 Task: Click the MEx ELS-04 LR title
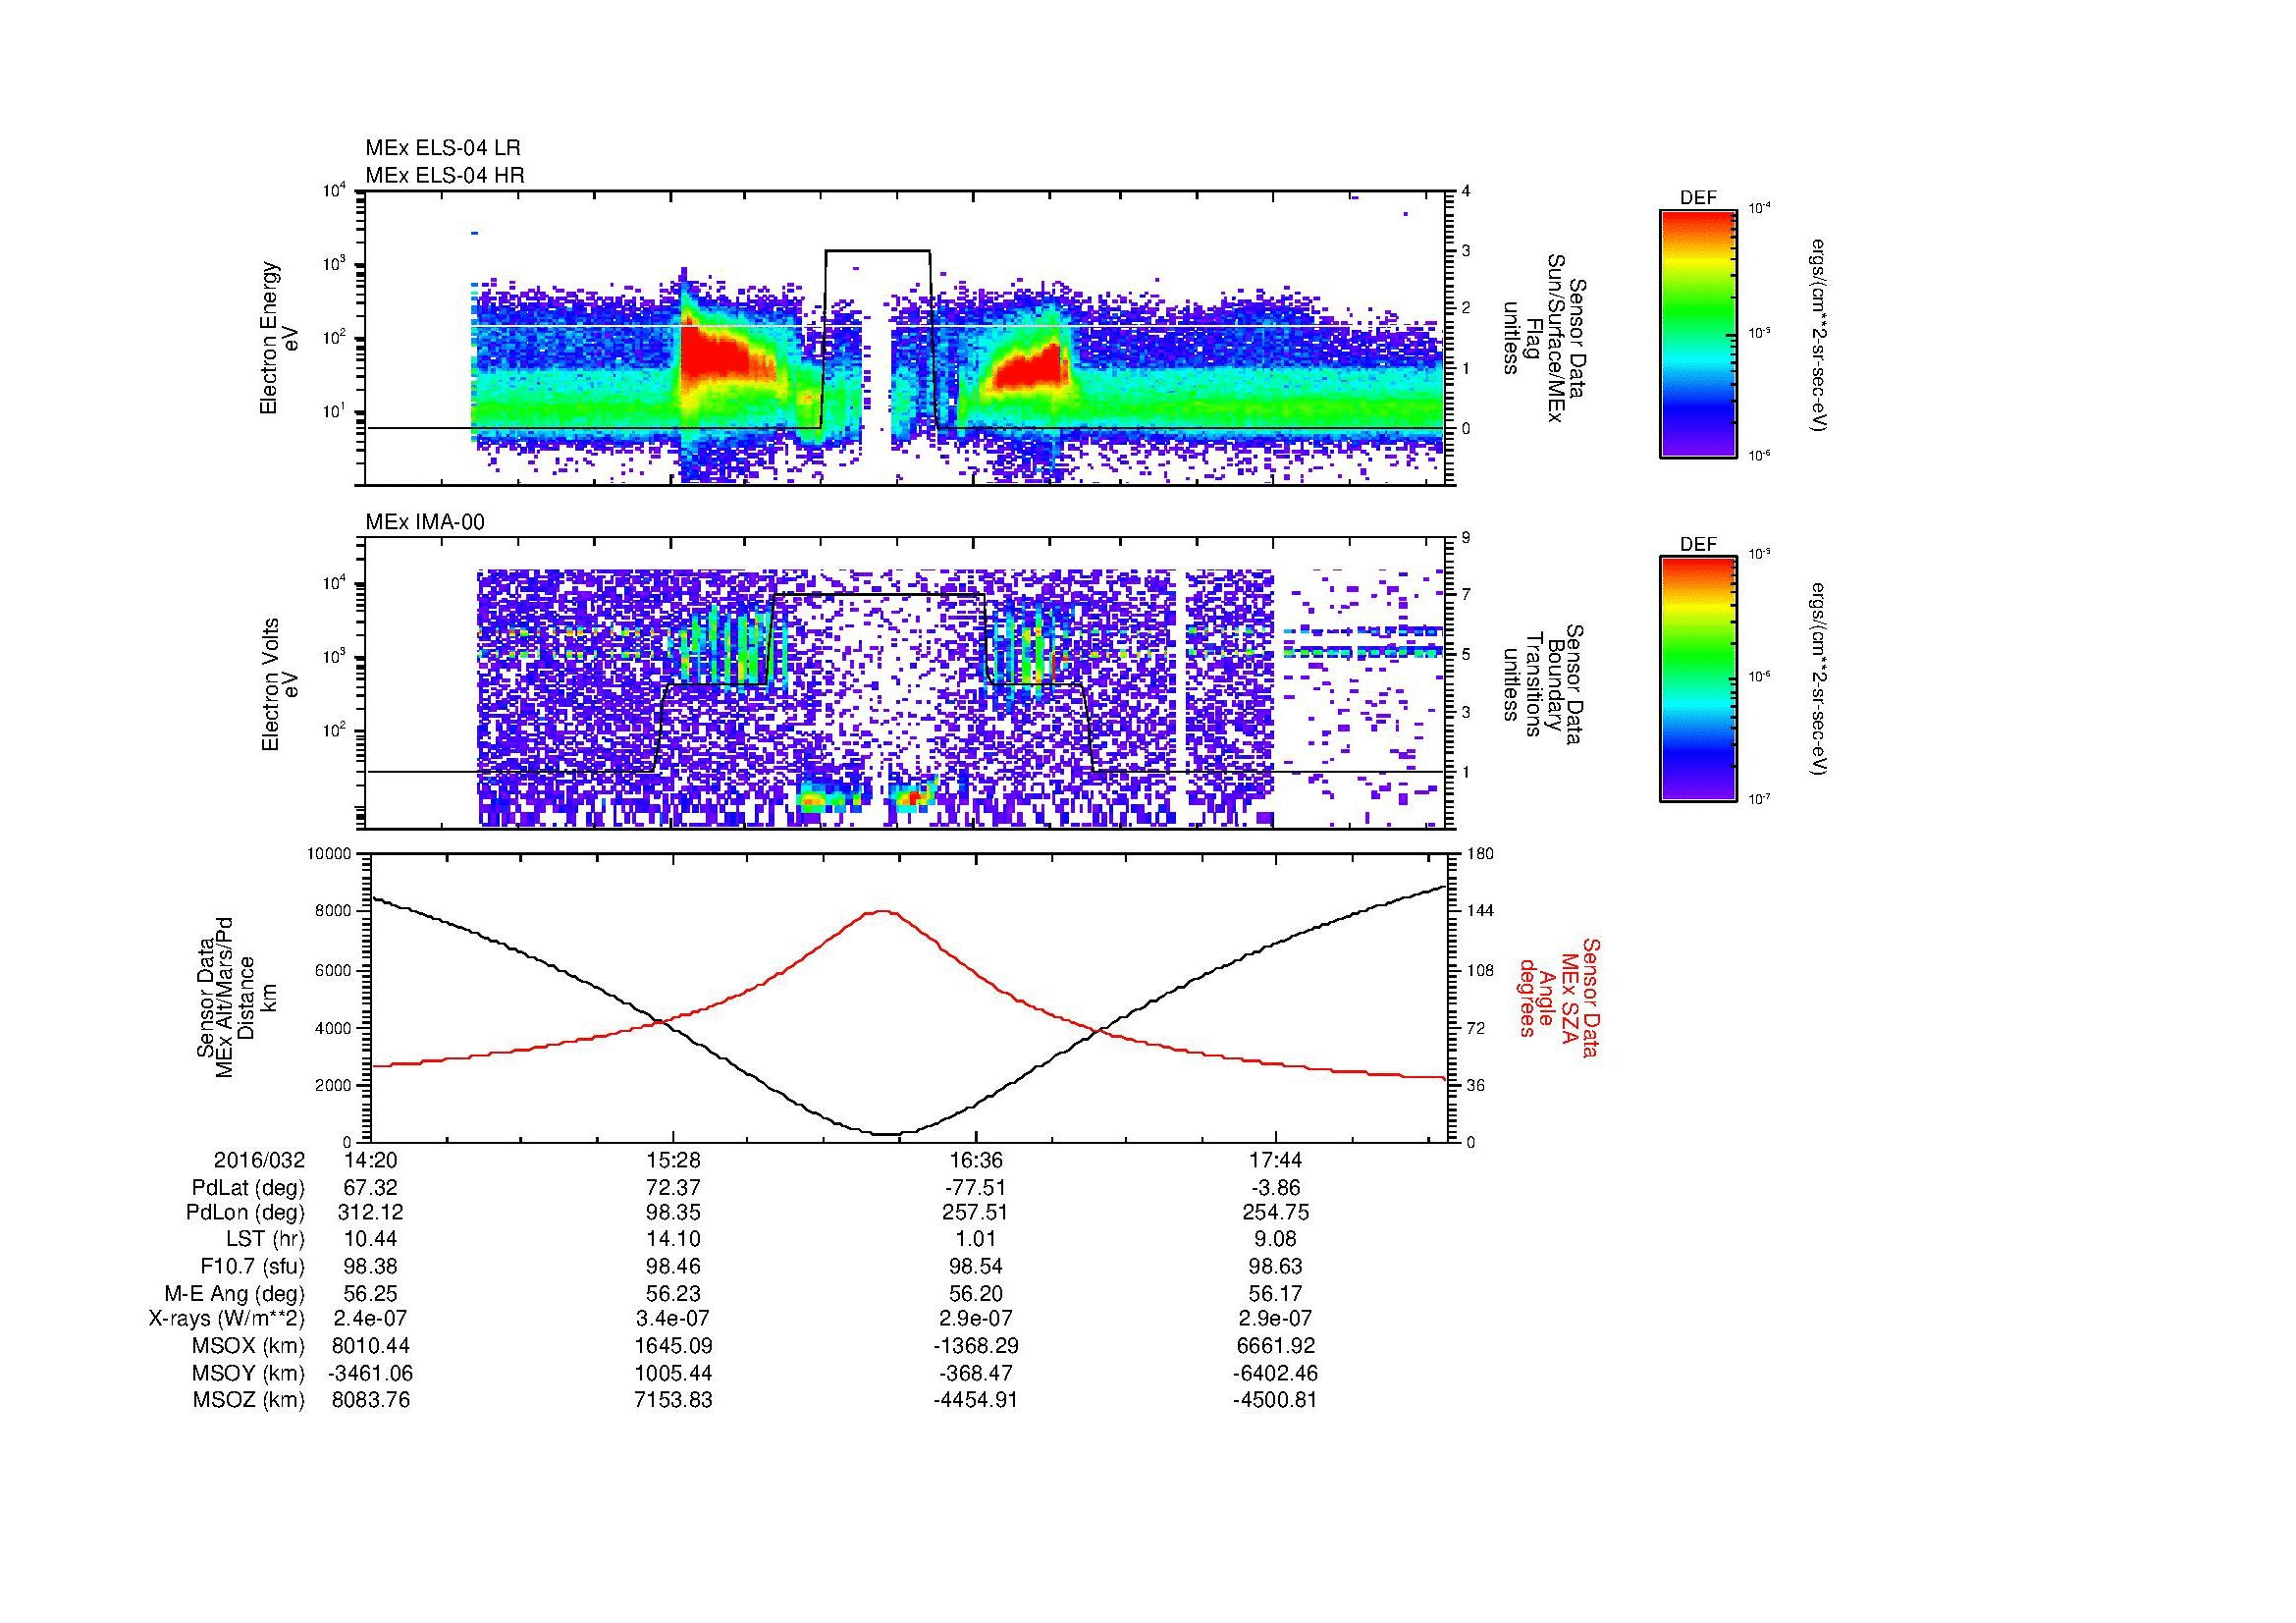tap(443, 148)
